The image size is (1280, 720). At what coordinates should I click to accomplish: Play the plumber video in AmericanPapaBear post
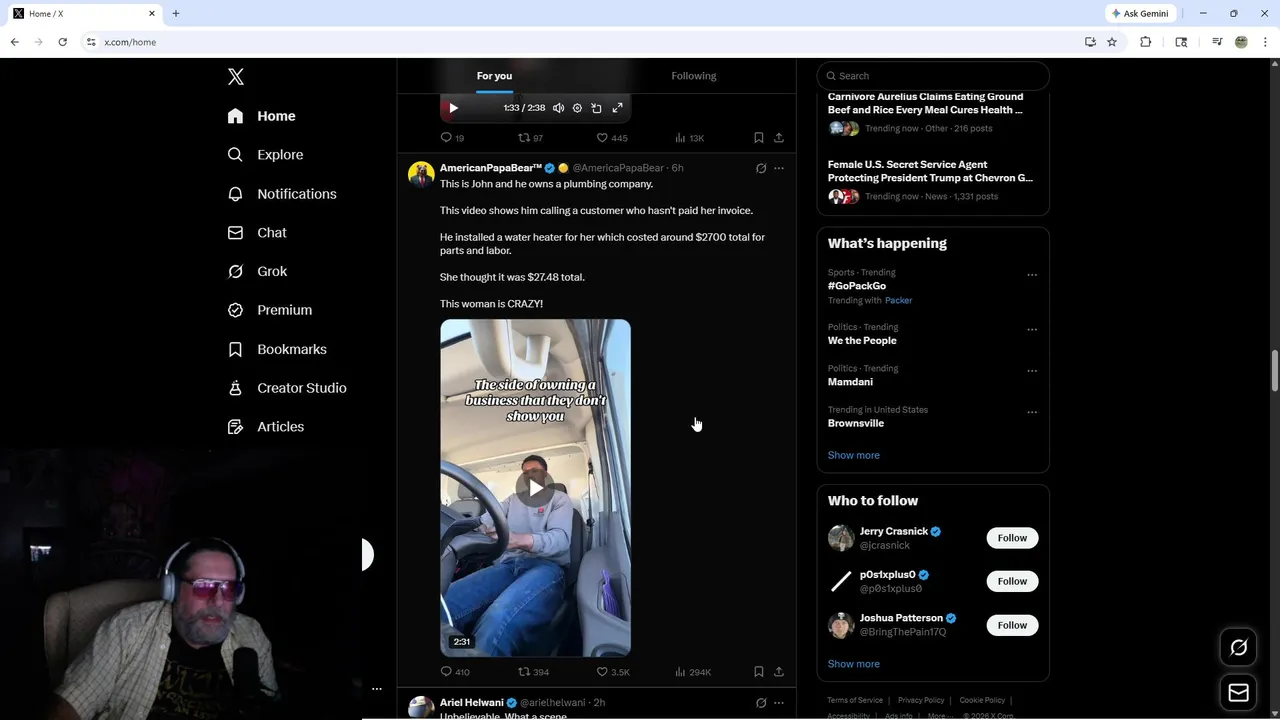pos(535,488)
